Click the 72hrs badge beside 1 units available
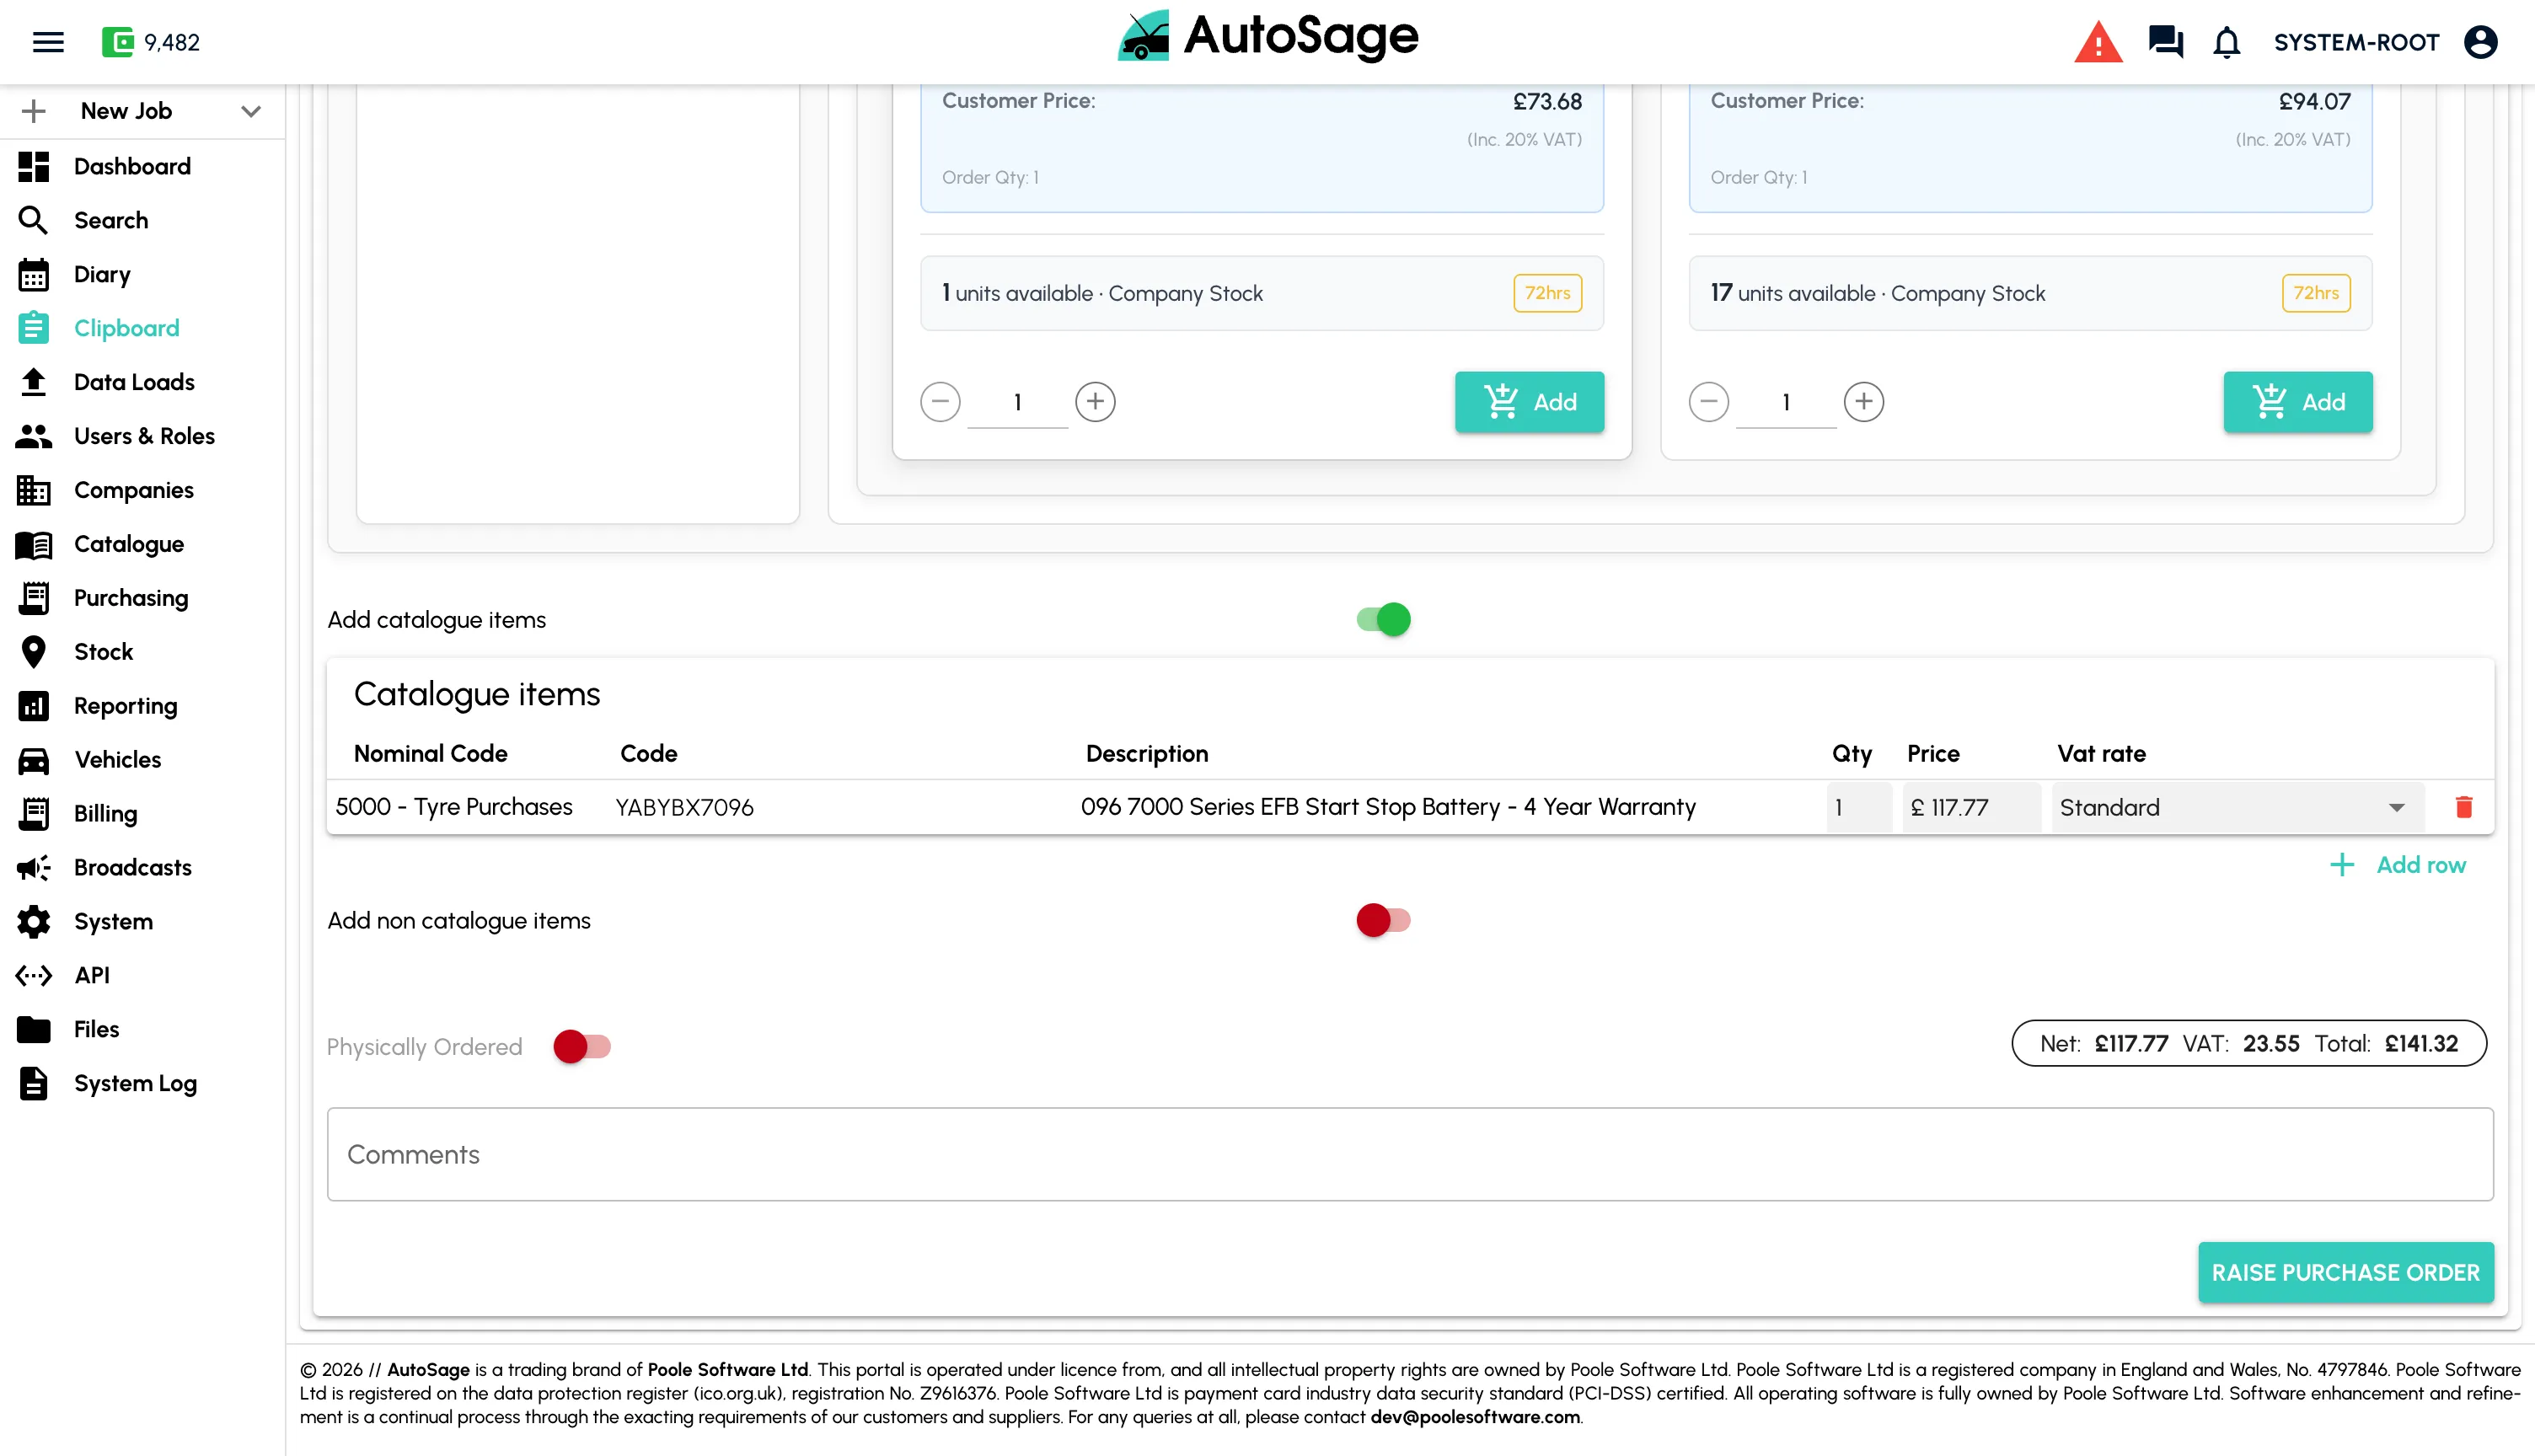Image resolution: width=2535 pixels, height=1456 pixels. pos(1547,293)
